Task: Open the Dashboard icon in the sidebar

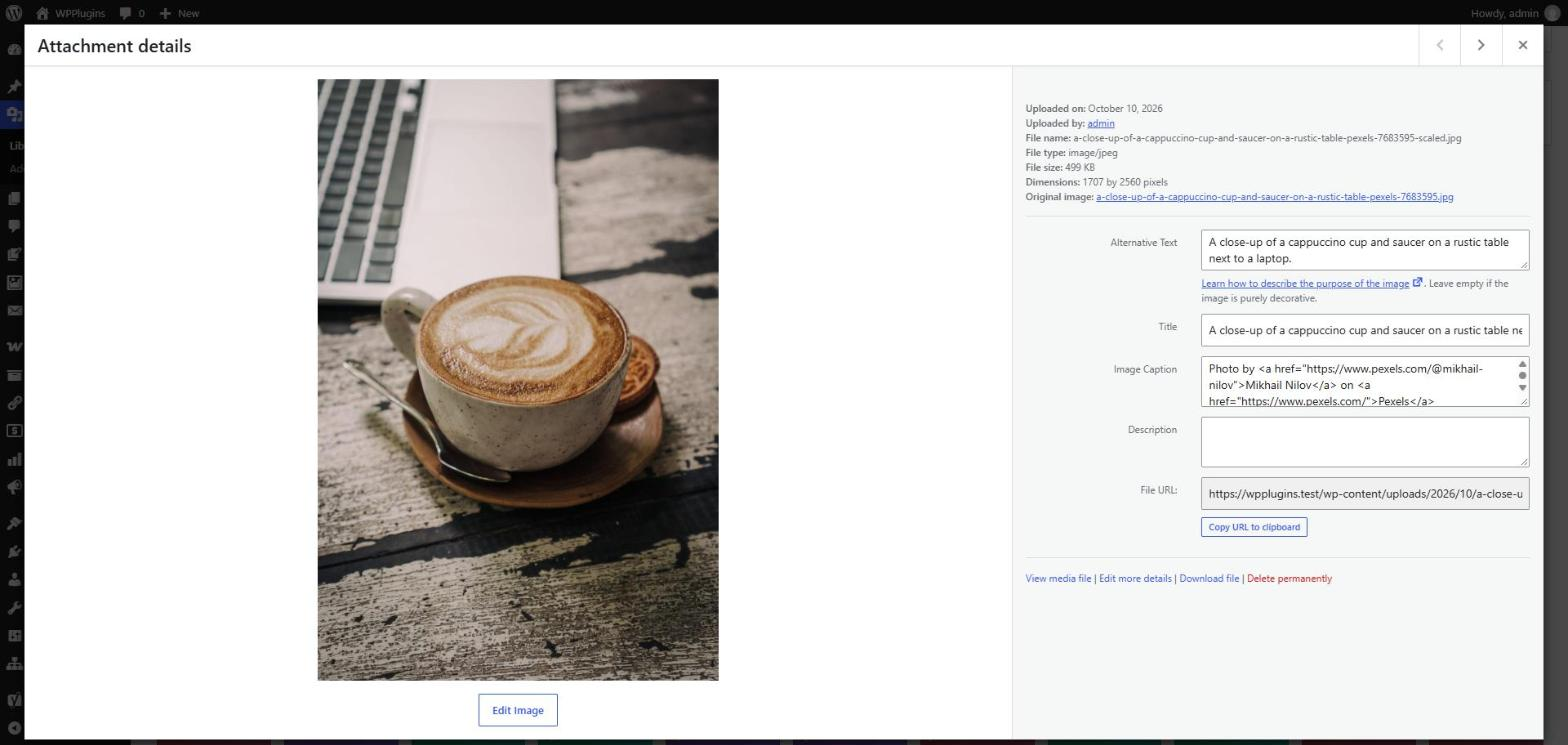Action: click(14, 50)
